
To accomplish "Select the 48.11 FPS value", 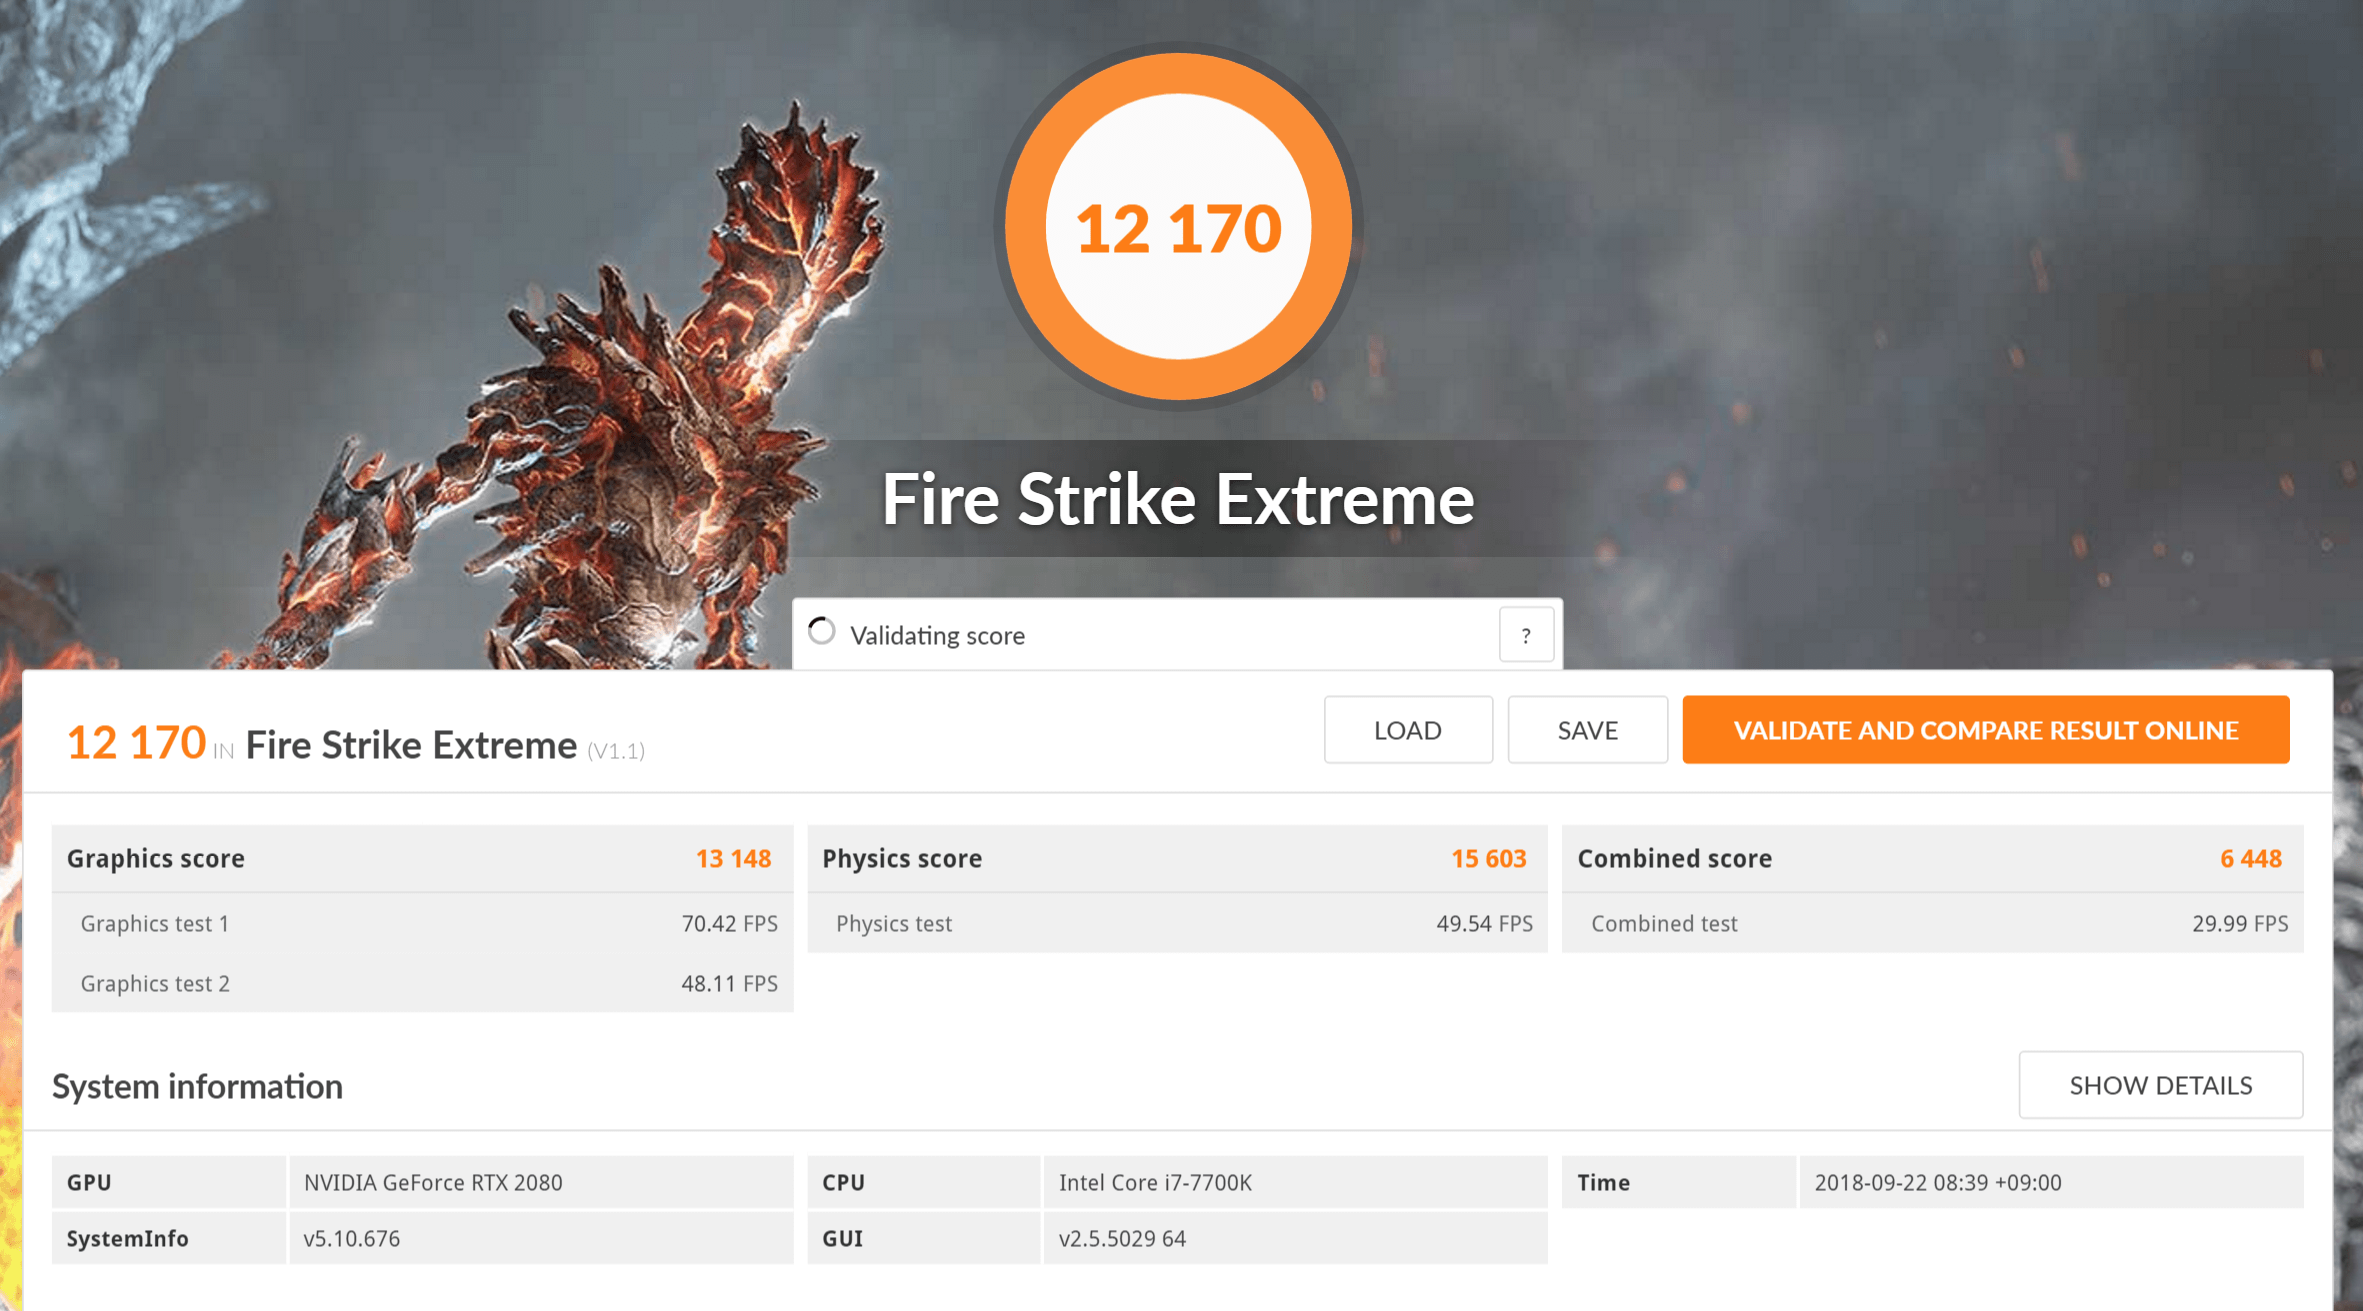I will 729,984.
